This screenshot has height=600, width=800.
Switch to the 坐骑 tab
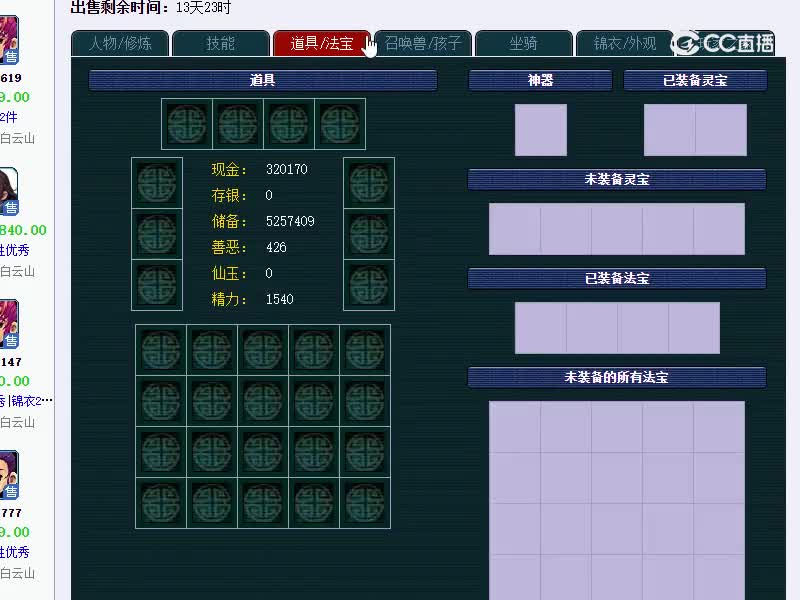[x=524, y=43]
